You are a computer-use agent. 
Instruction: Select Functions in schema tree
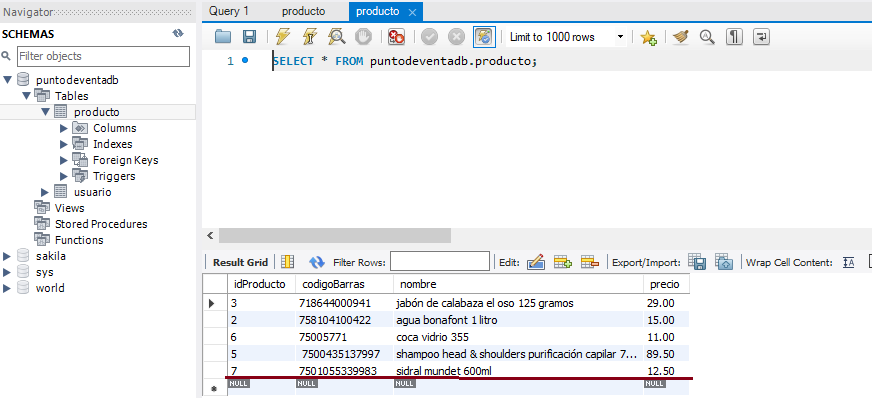79,241
